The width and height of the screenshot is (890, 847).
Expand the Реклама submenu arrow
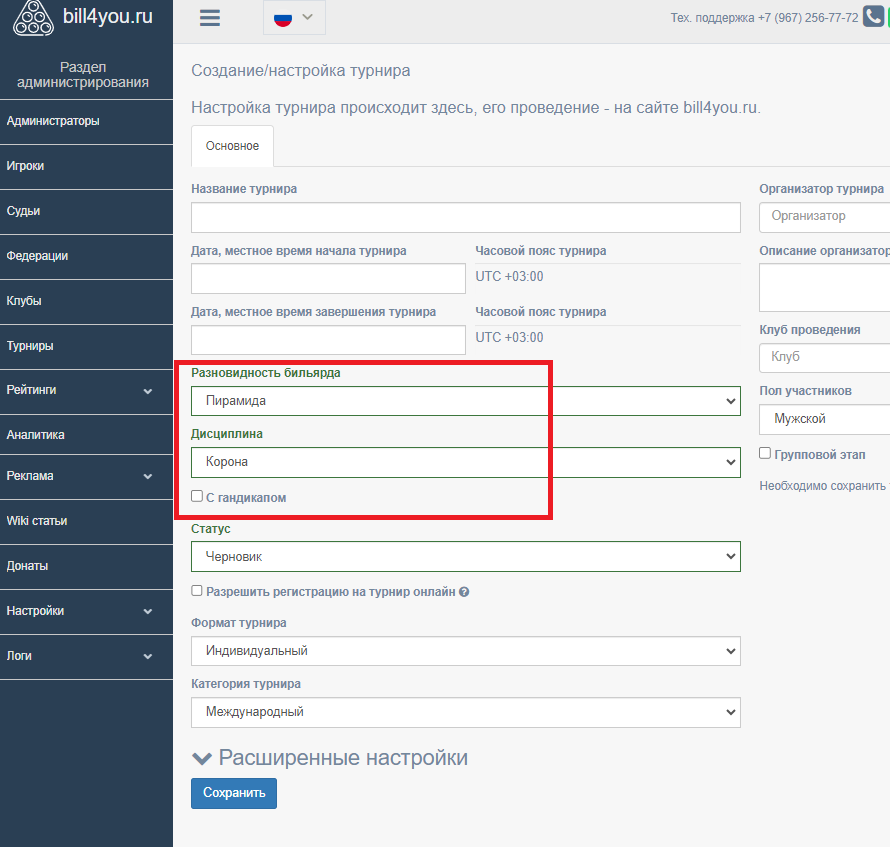click(148, 476)
